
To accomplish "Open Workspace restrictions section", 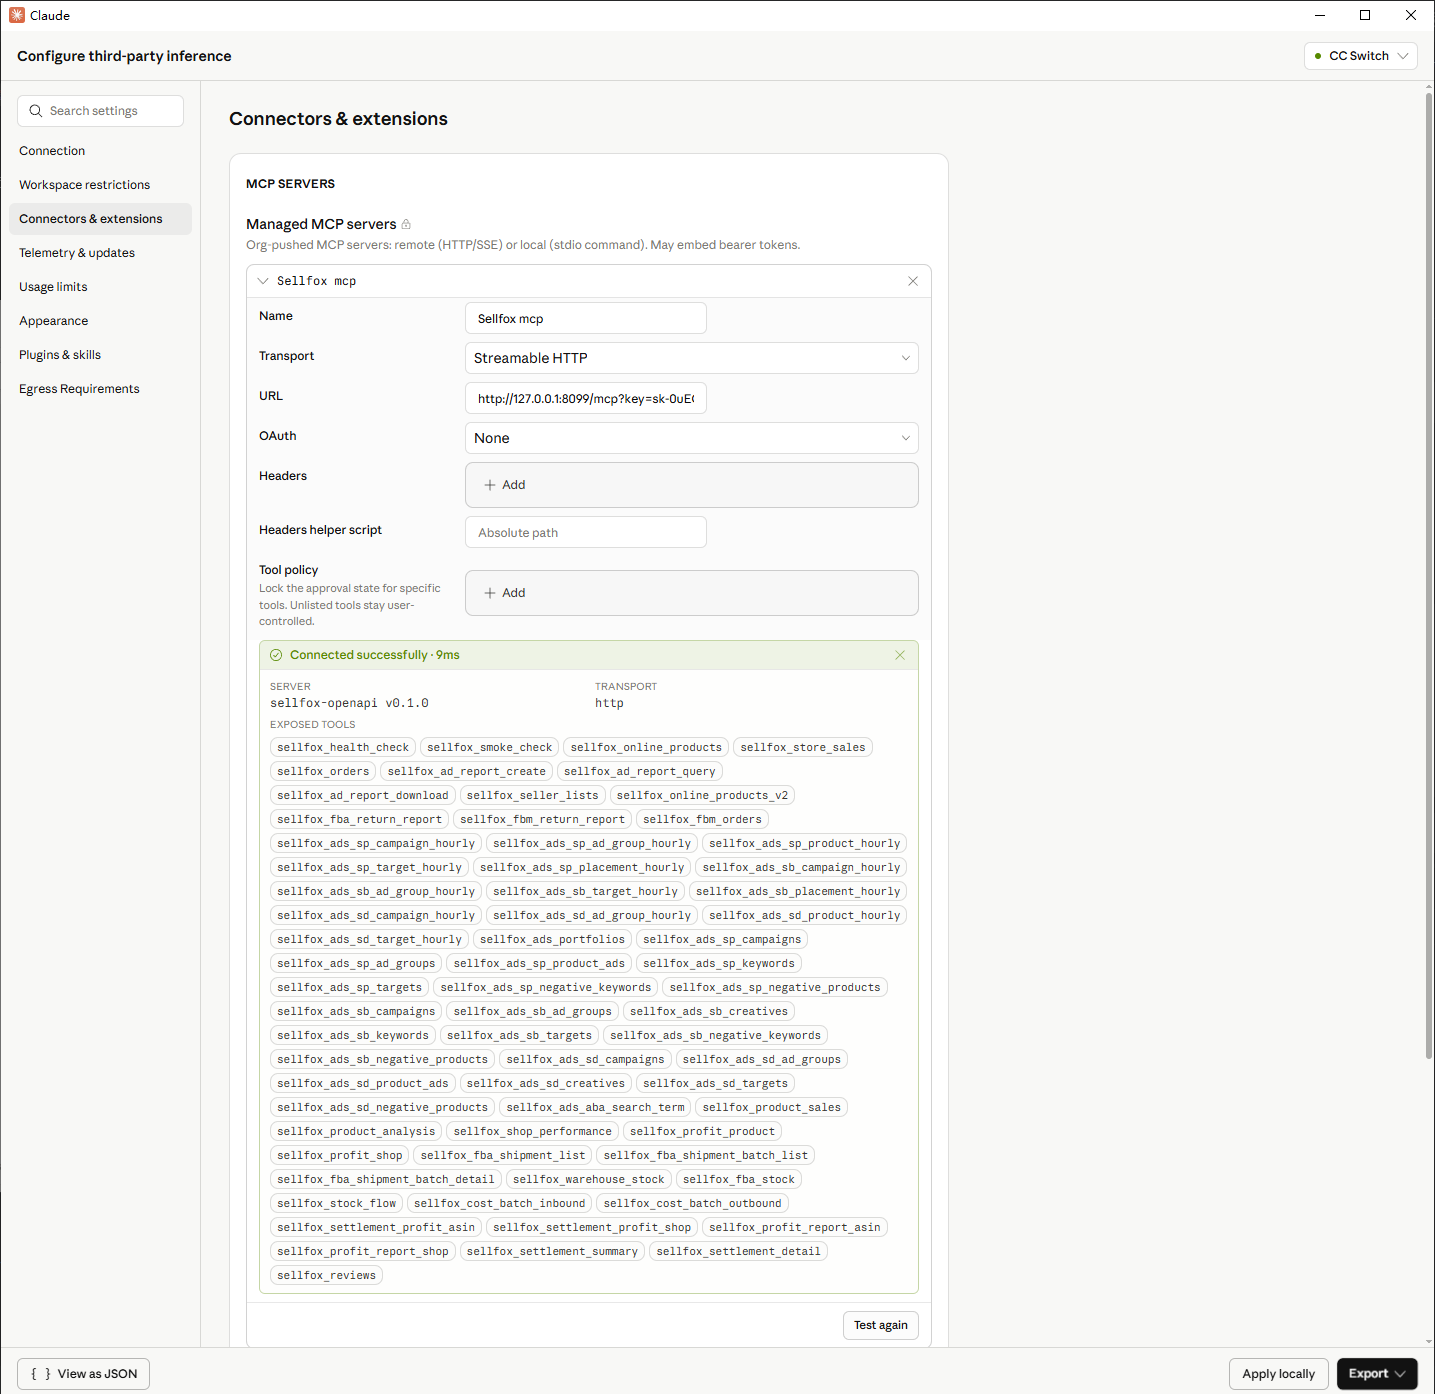I will 100,185.
